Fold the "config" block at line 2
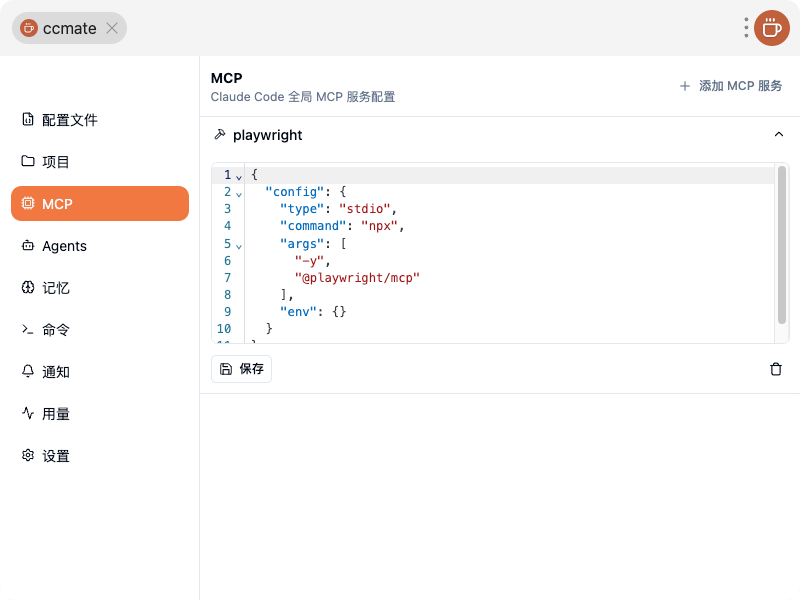The image size is (800, 600). tap(239, 193)
